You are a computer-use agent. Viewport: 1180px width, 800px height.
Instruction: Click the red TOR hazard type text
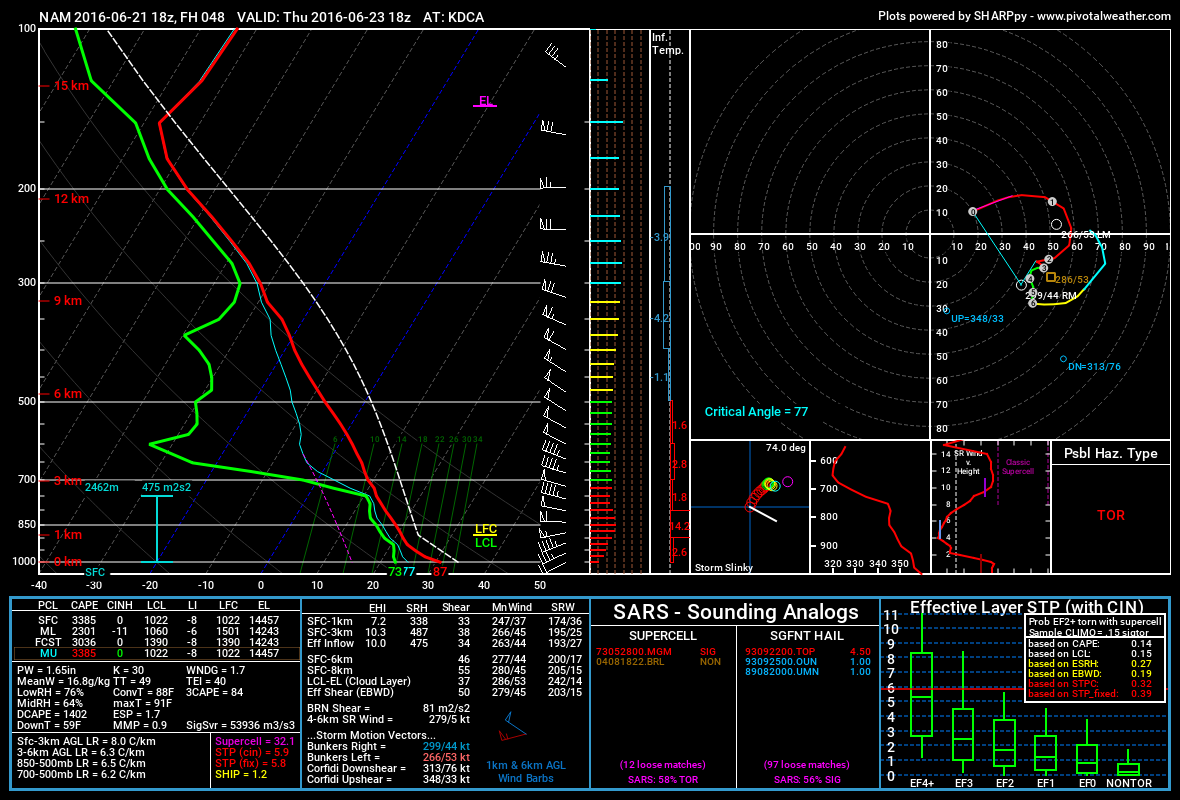[x=1111, y=516]
